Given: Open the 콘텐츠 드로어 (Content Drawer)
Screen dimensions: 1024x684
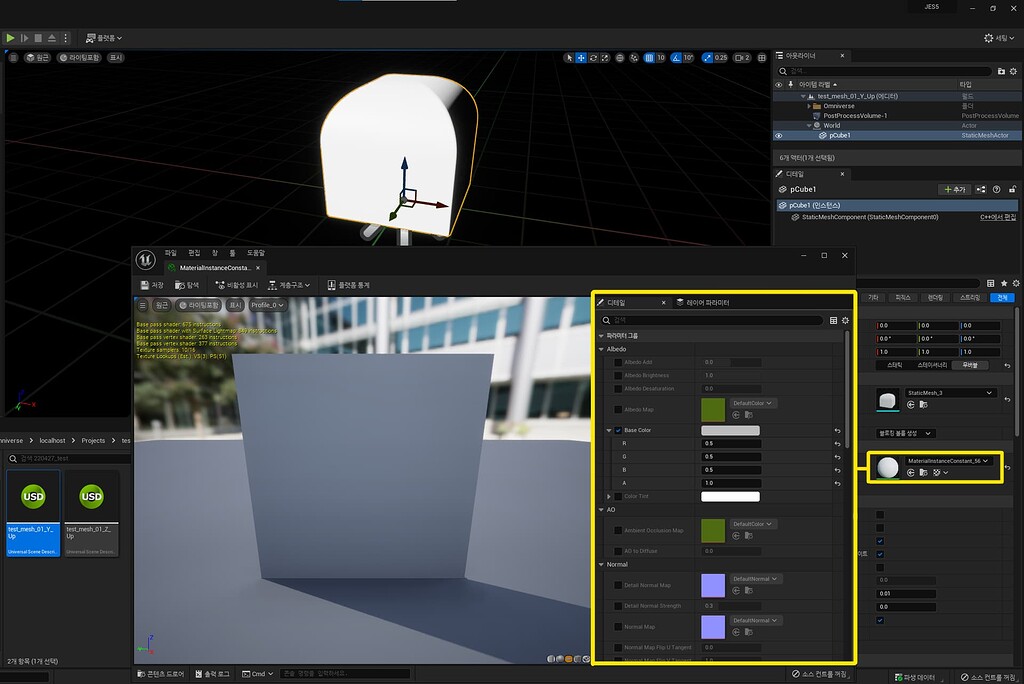Looking at the screenshot, I should [160, 673].
